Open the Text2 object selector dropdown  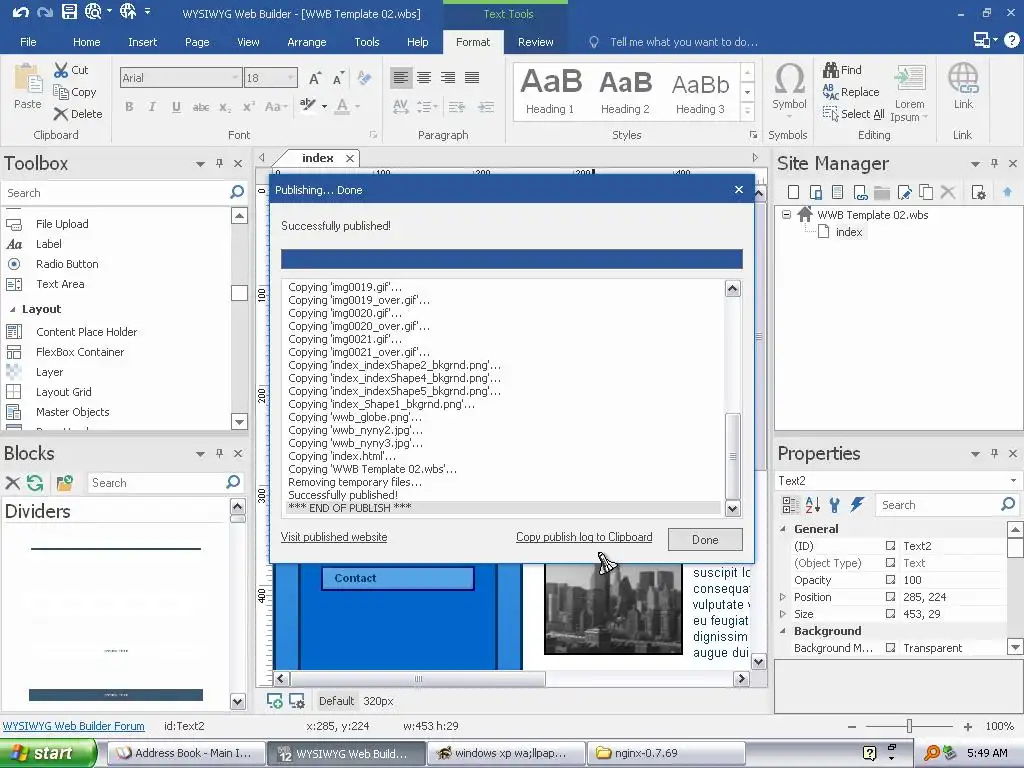(x=1013, y=481)
